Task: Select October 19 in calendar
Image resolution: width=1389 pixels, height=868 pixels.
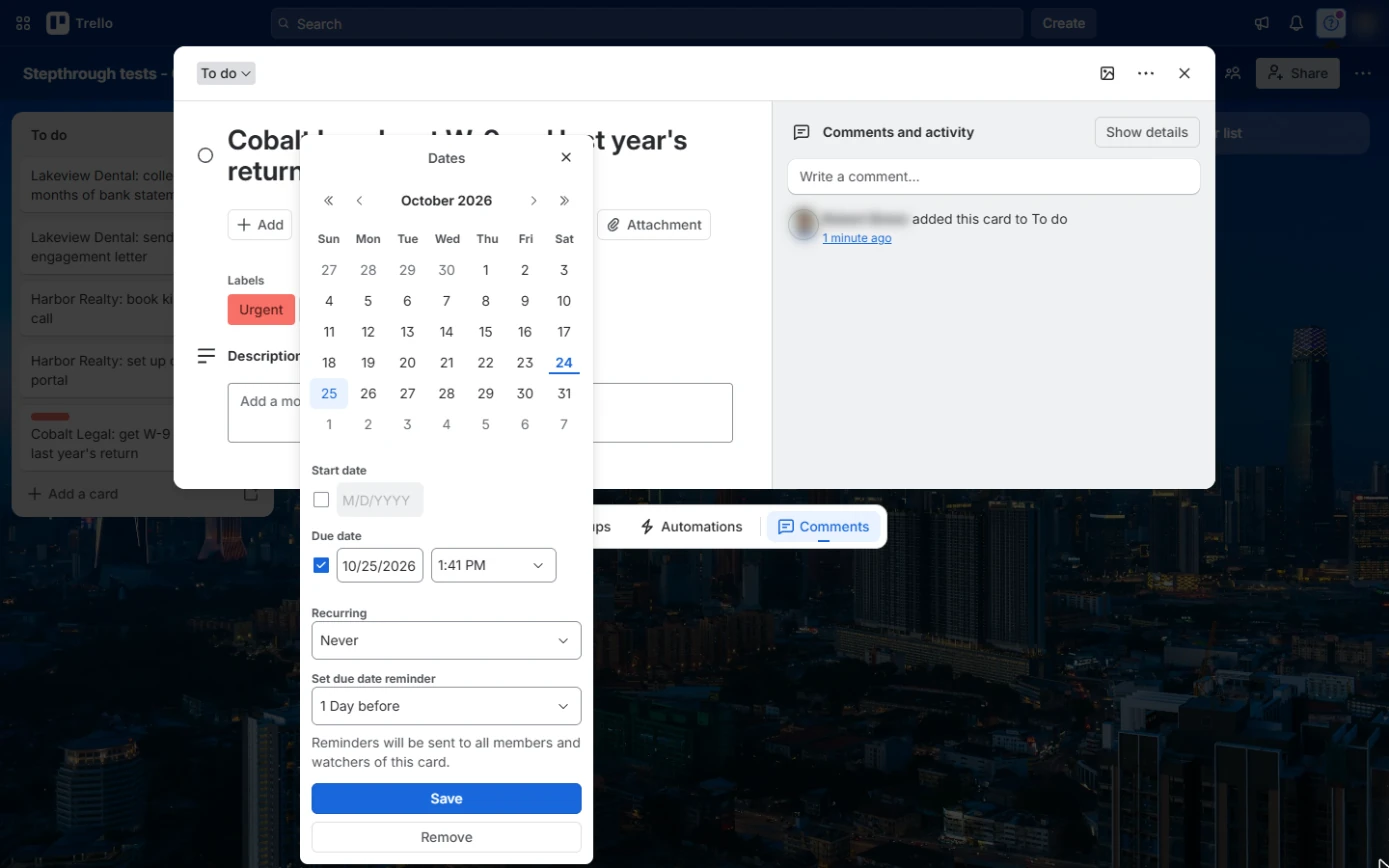Action: pyautogui.click(x=368, y=363)
